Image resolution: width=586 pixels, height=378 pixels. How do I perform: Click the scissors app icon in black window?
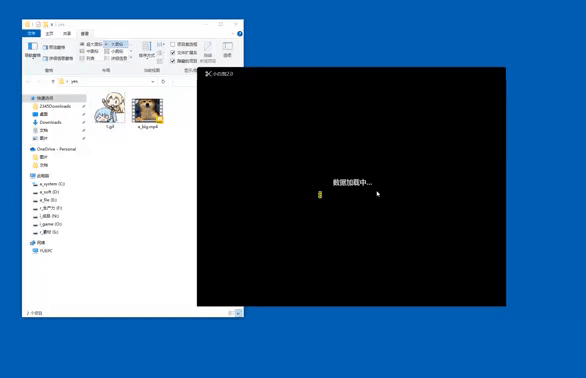pos(208,74)
